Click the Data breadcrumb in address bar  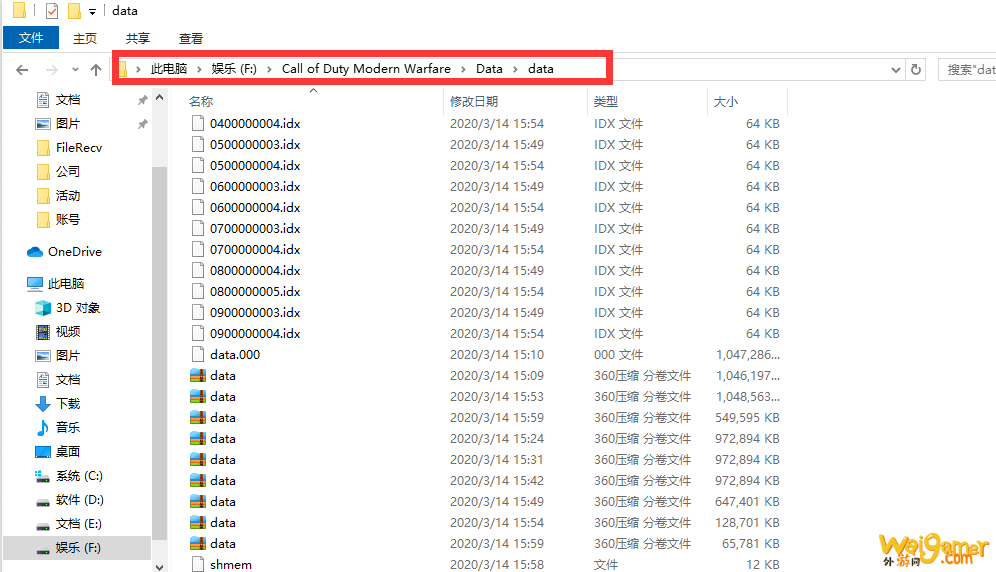(x=489, y=69)
